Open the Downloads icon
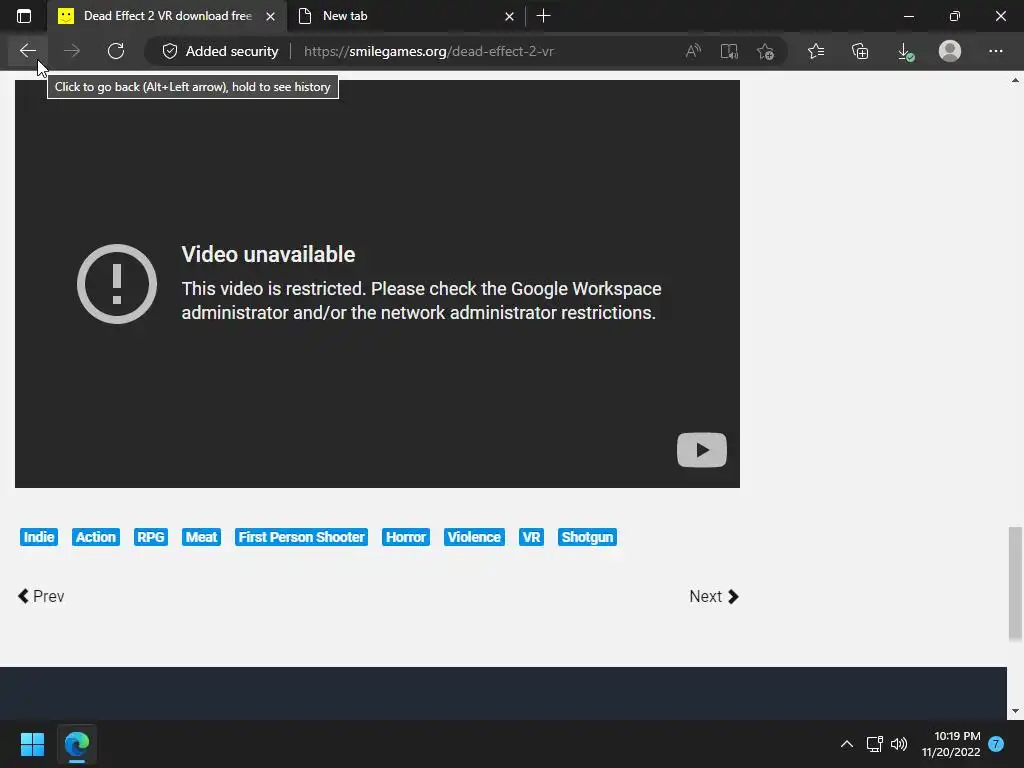1024x768 pixels. pyautogui.click(x=905, y=51)
